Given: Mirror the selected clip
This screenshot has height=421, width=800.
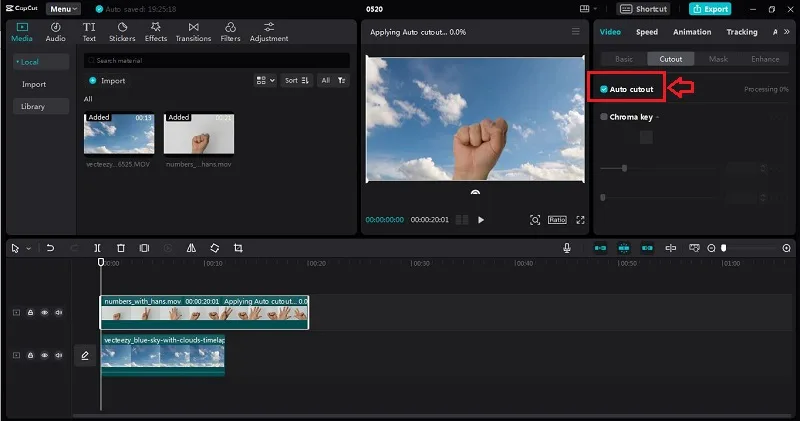Looking at the screenshot, I should (191, 248).
